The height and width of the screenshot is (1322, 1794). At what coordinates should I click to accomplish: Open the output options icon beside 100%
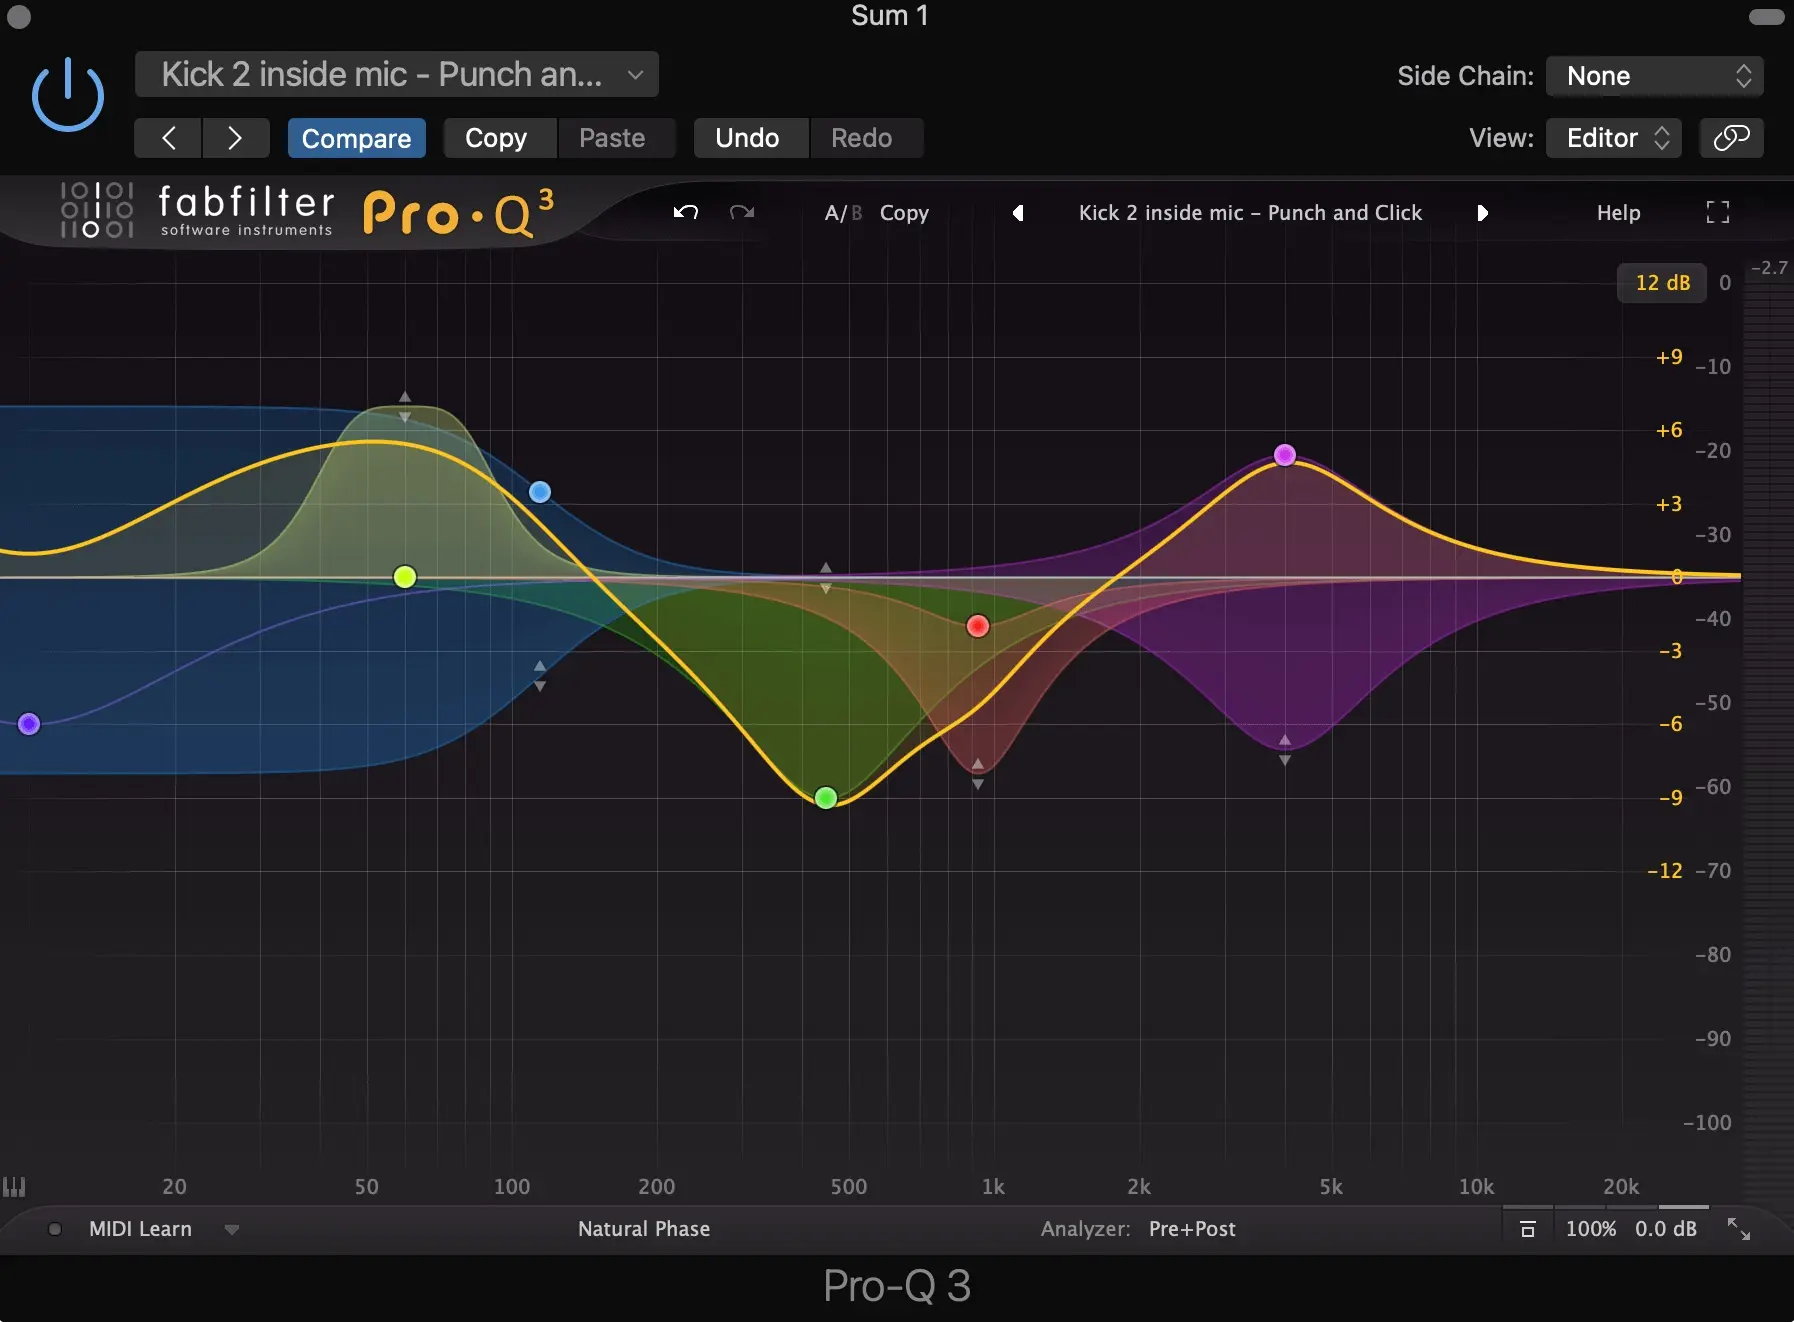pos(1527,1229)
